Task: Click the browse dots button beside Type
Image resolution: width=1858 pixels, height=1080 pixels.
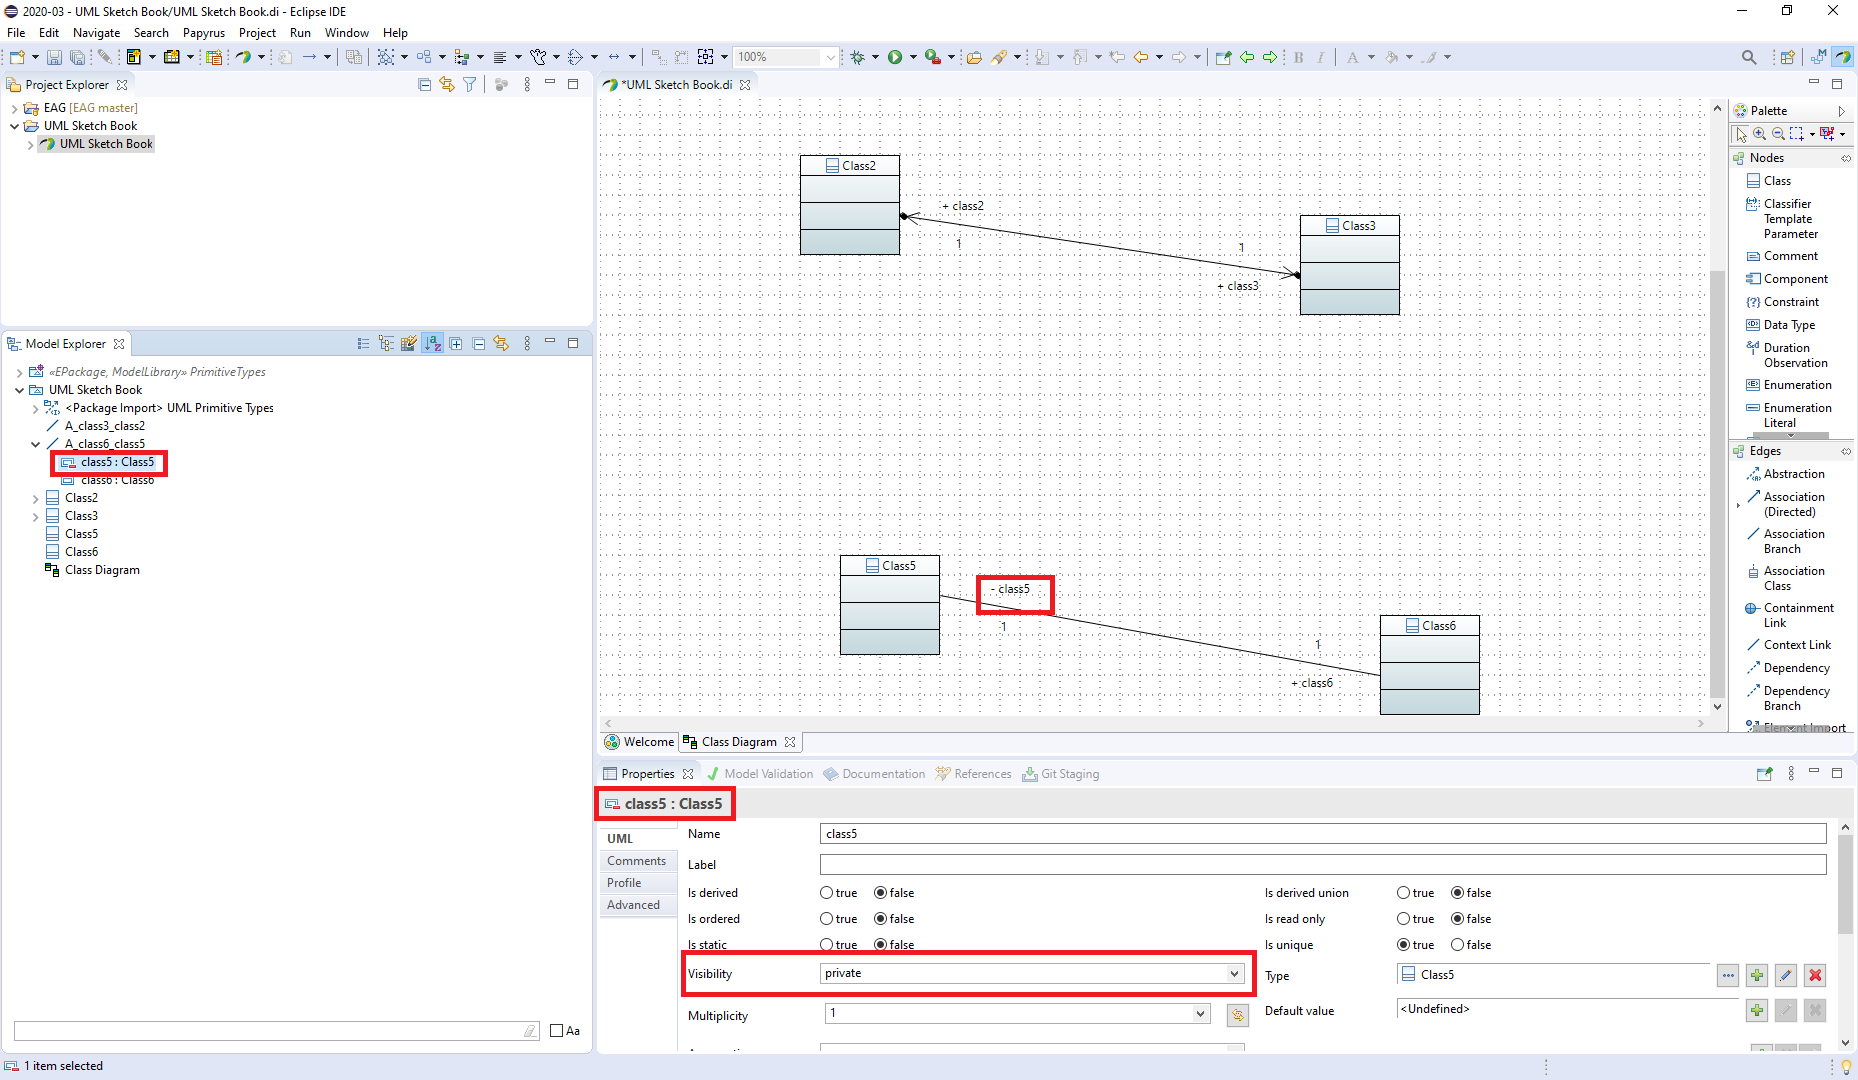Action: 1728,975
